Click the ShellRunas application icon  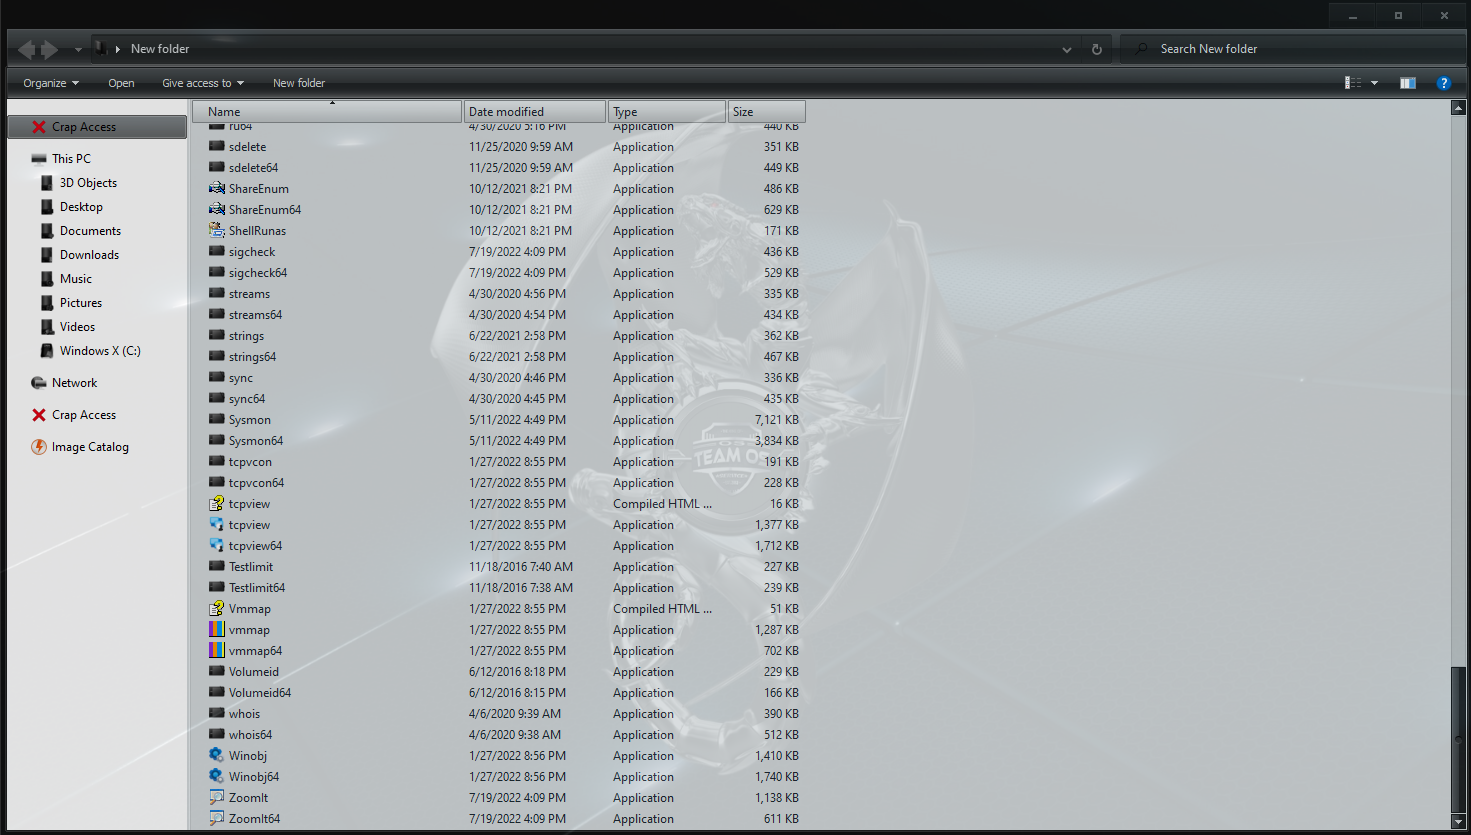(x=216, y=230)
